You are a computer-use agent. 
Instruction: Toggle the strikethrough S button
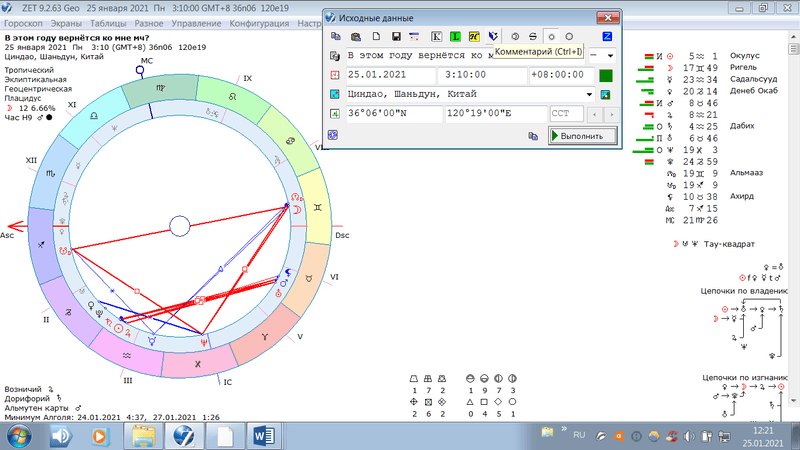(x=532, y=36)
